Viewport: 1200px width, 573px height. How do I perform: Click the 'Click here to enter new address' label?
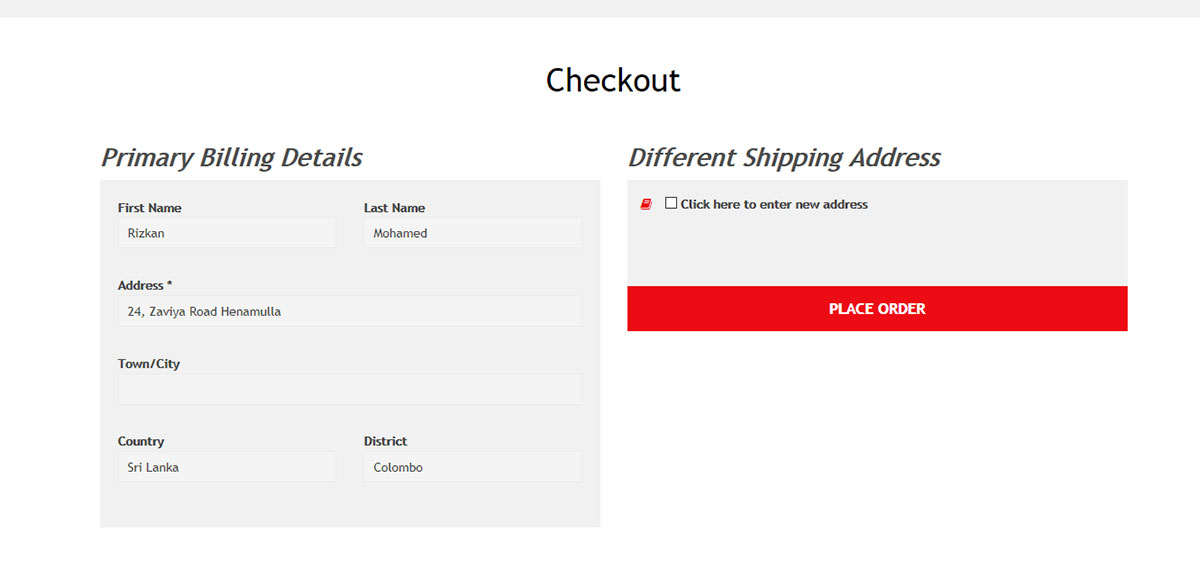(774, 204)
